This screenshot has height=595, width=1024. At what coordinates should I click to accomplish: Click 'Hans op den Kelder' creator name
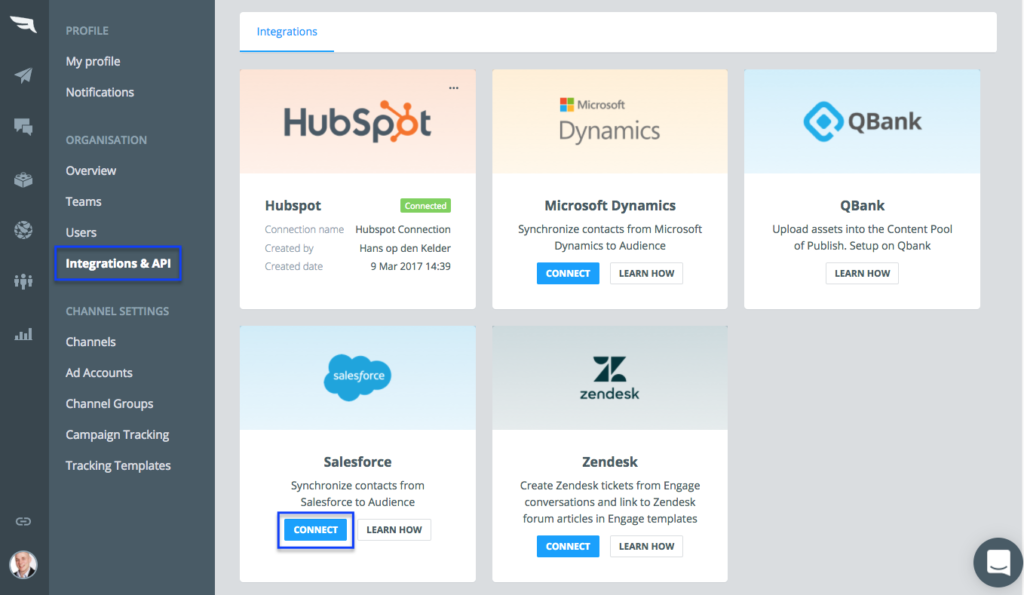pyautogui.click(x=405, y=248)
